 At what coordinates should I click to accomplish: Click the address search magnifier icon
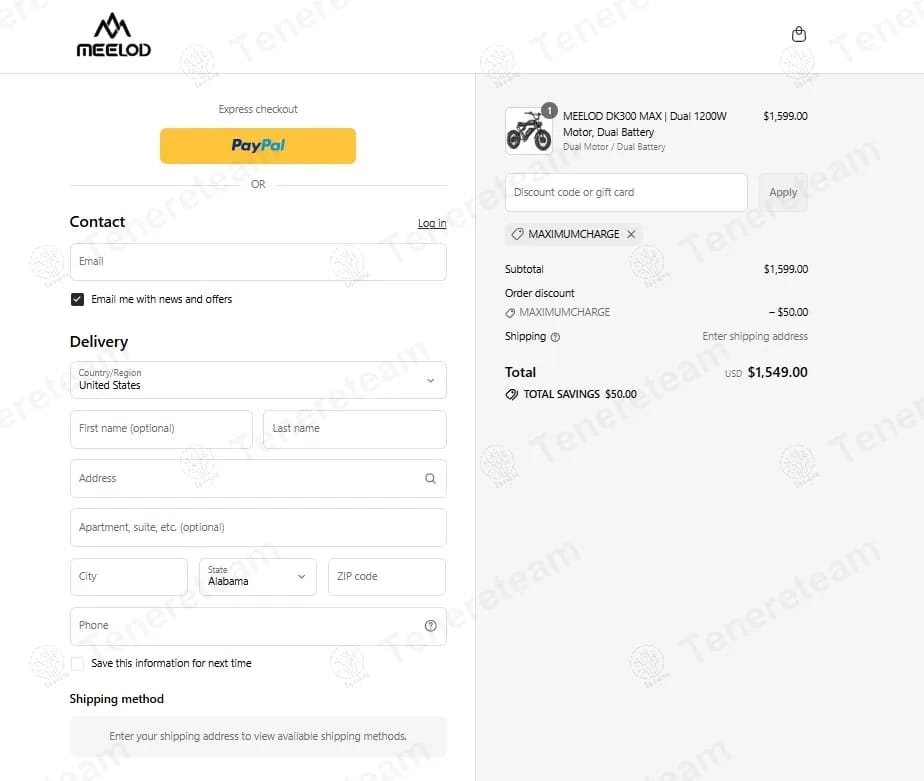point(430,479)
